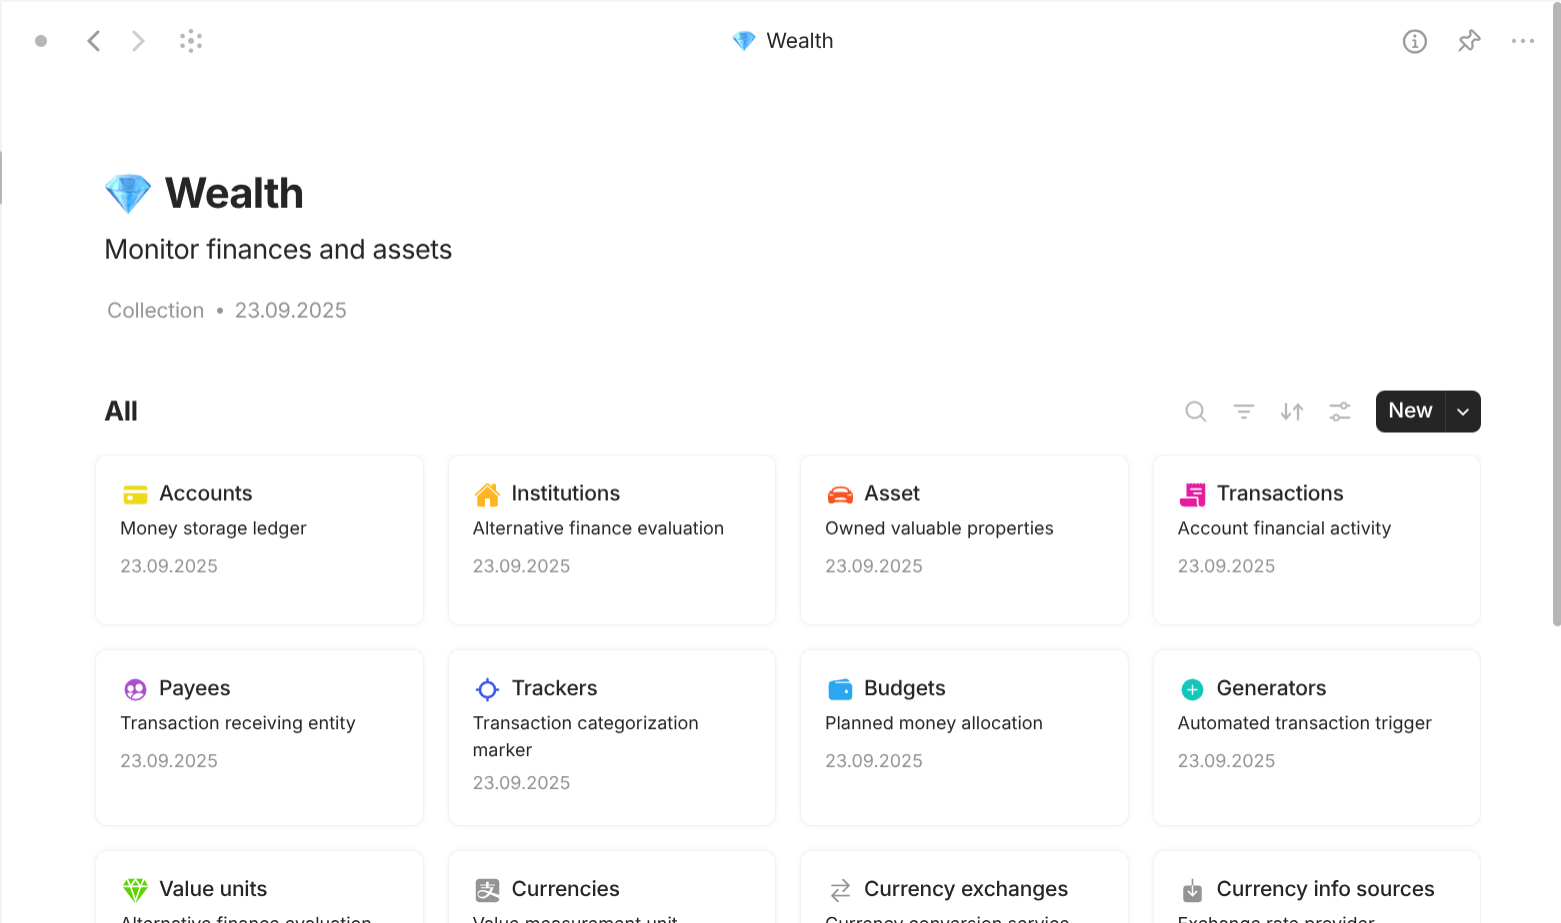Open the Currency exchanges card
Screen dimensions: 1561x923
pos(963,888)
